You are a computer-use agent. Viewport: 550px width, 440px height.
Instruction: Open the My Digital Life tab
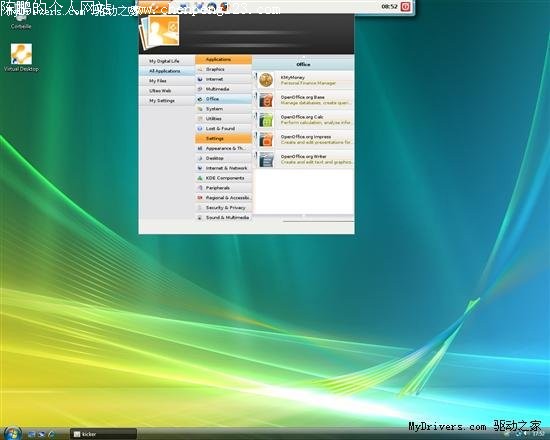point(167,61)
